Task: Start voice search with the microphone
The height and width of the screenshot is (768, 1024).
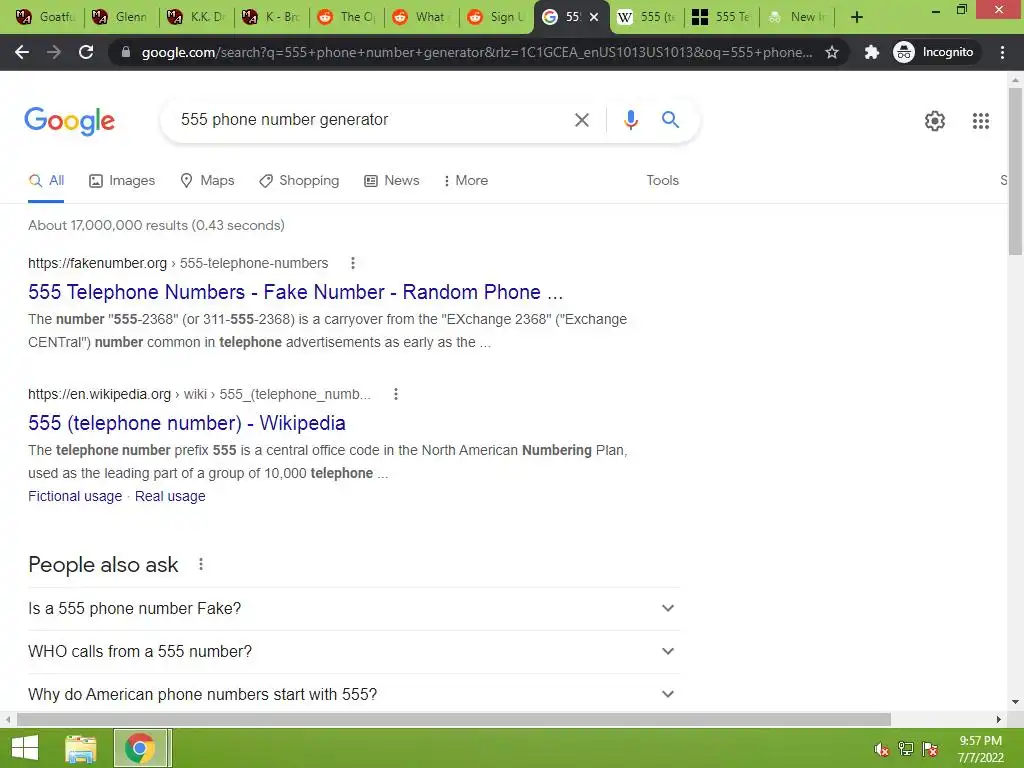Action: pyautogui.click(x=630, y=120)
